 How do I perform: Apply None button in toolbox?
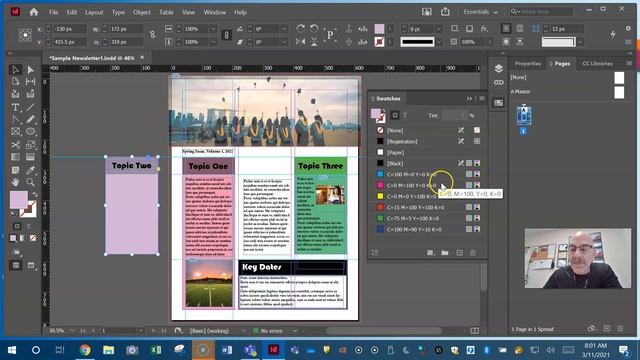coord(33,238)
